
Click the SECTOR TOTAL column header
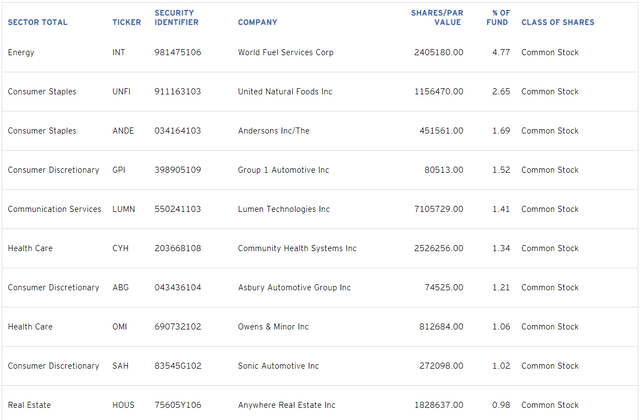[x=38, y=22]
